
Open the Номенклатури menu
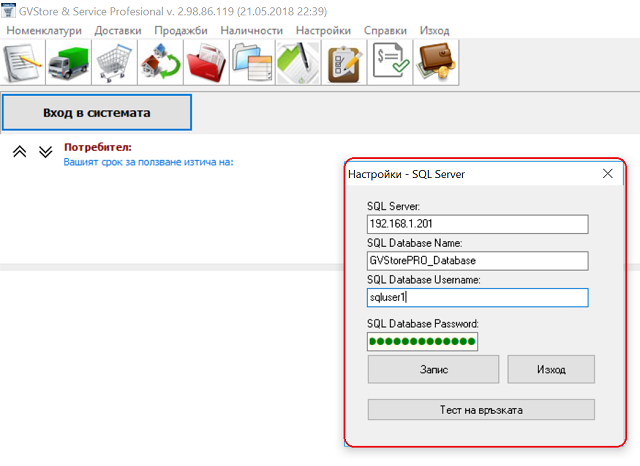coord(44,31)
